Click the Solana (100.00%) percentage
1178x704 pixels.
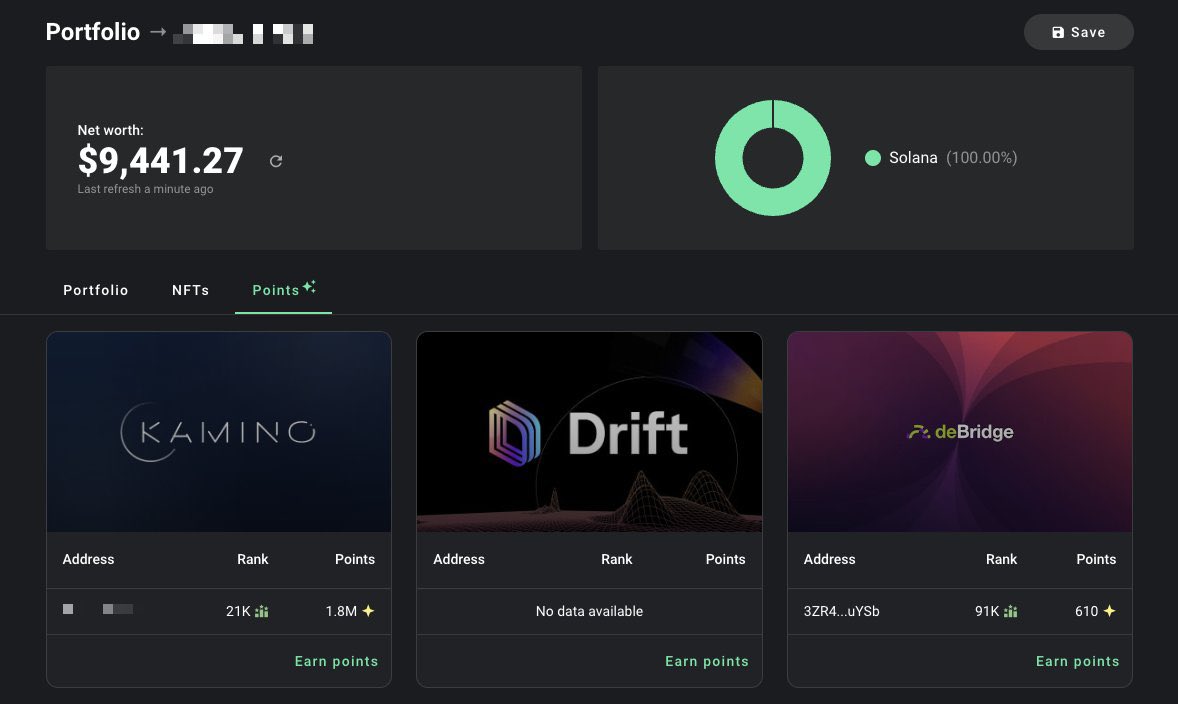(x=981, y=158)
